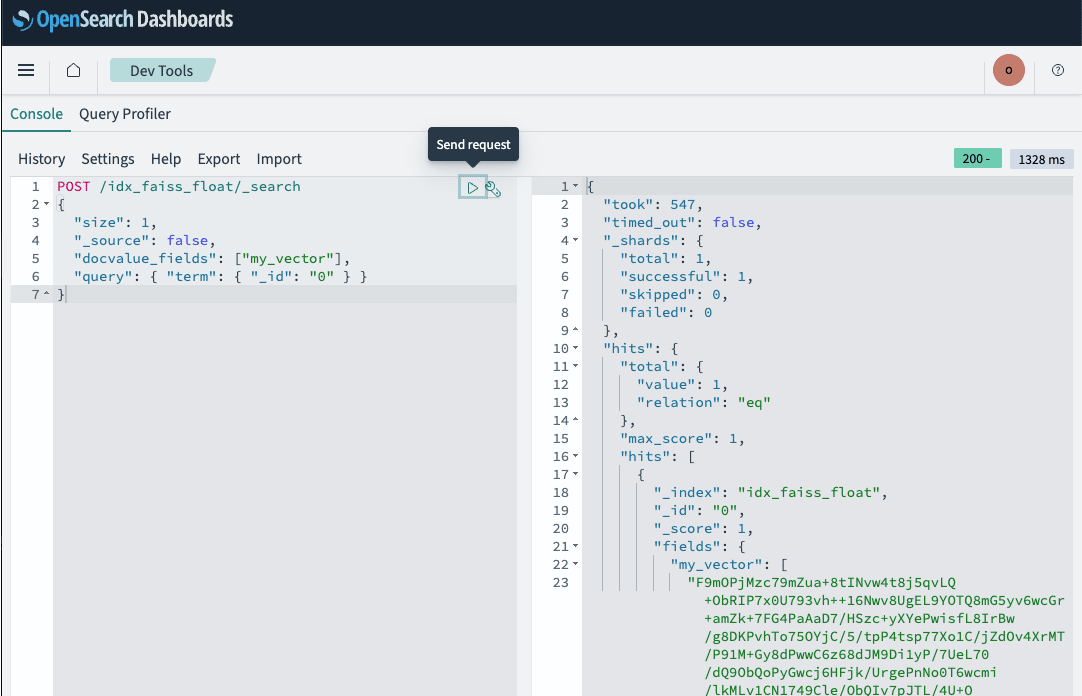This screenshot has height=696, width=1082.
Task: Go to the home page icon
Action: [73, 70]
